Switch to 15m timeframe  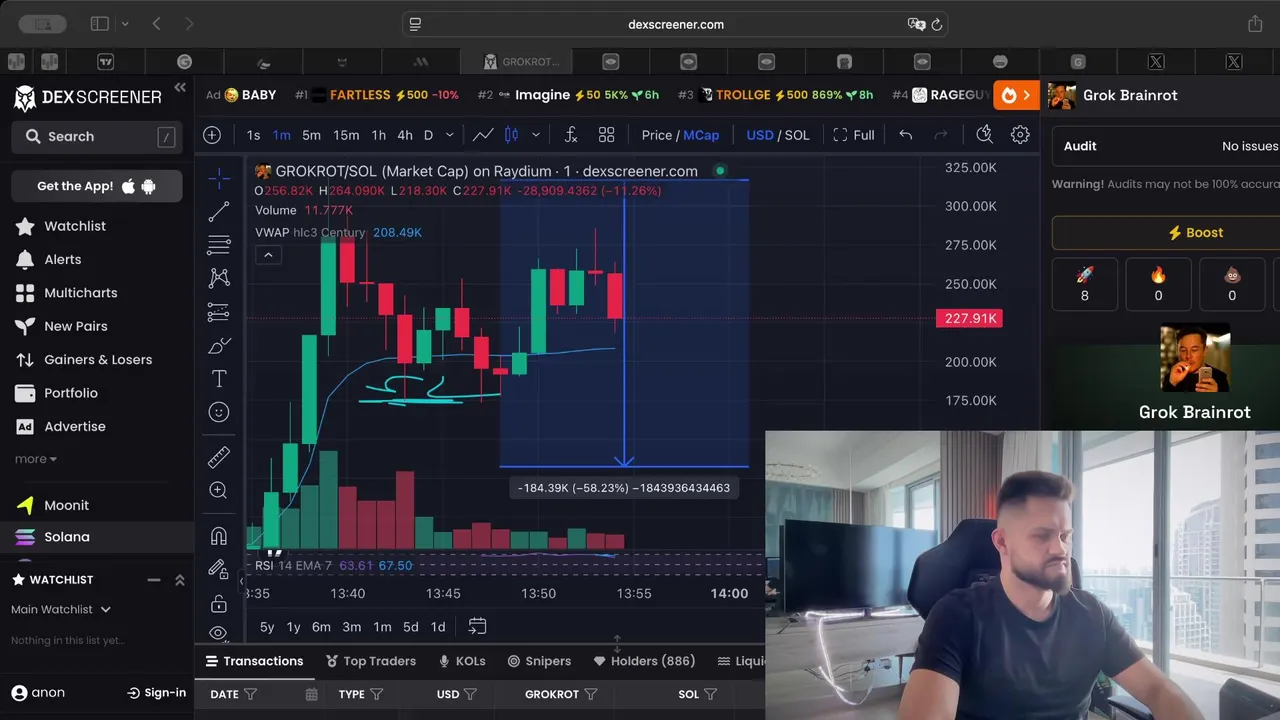coord(346,135)
